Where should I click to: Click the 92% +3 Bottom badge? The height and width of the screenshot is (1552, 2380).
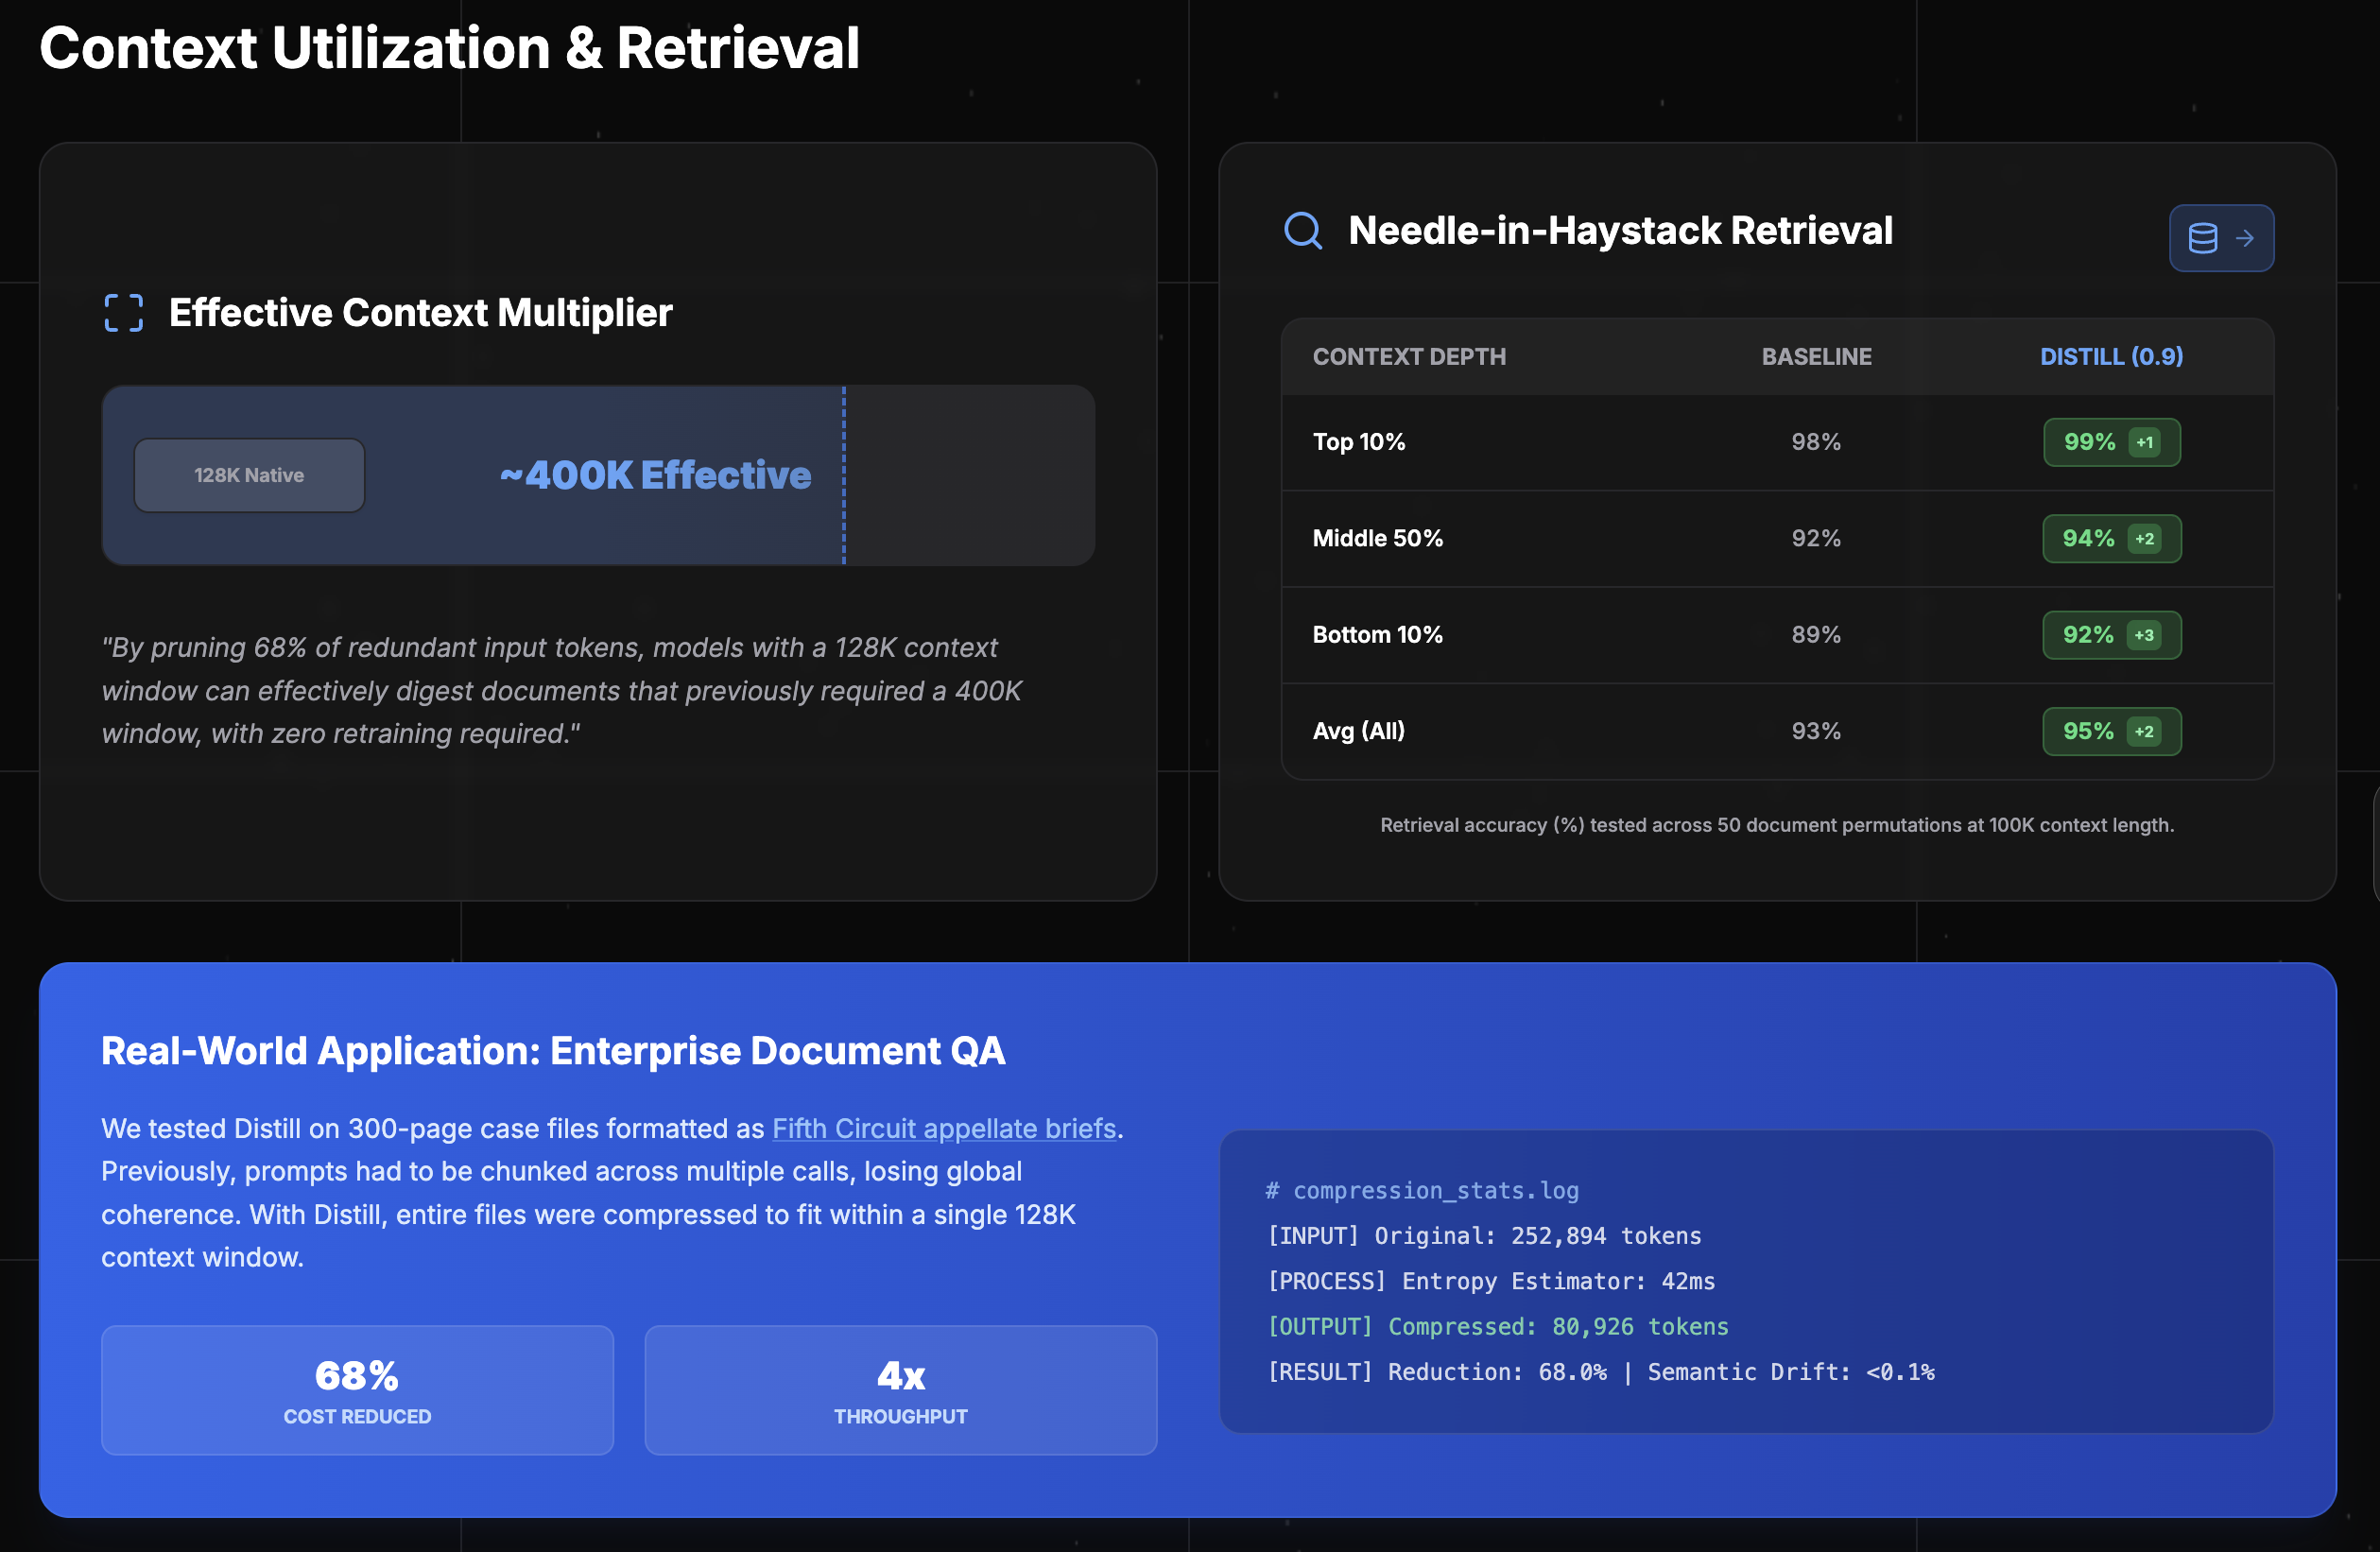(2111, 635)
